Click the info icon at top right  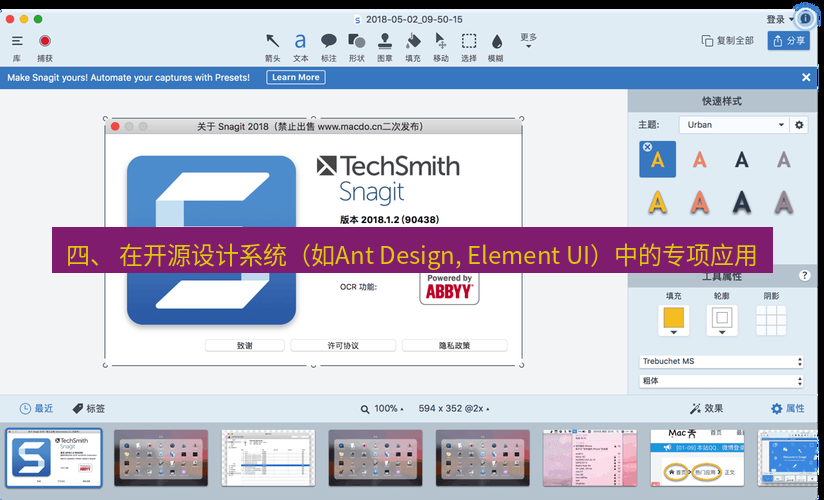(805, 18)
